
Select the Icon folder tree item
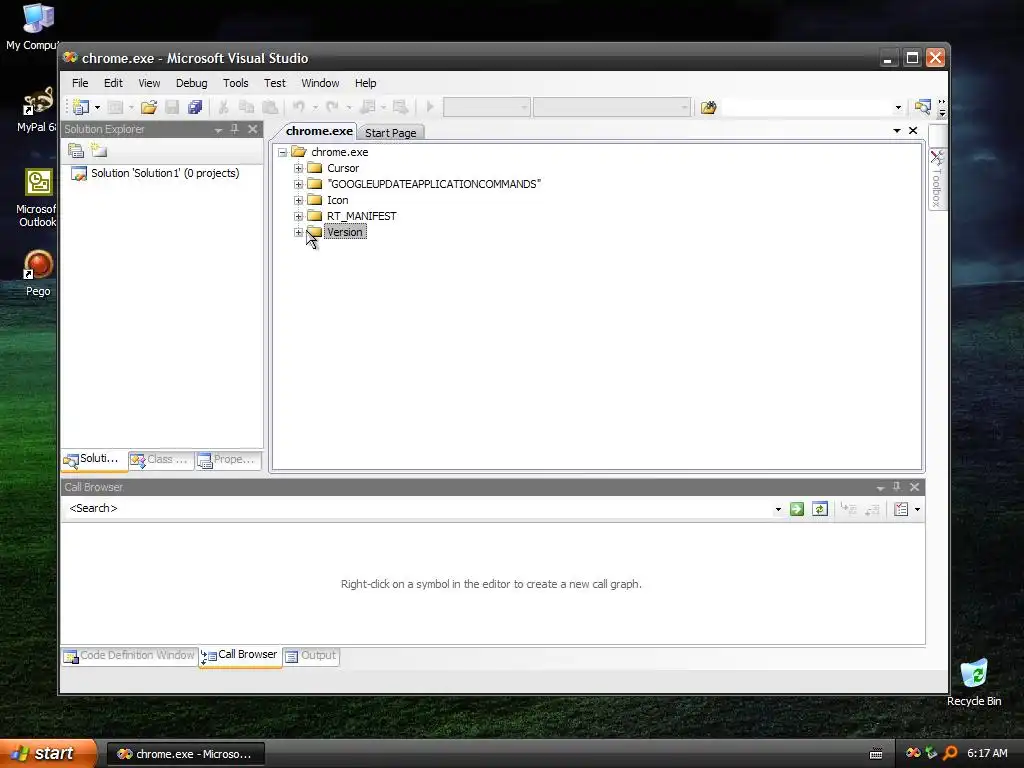(x=338, y=200)
